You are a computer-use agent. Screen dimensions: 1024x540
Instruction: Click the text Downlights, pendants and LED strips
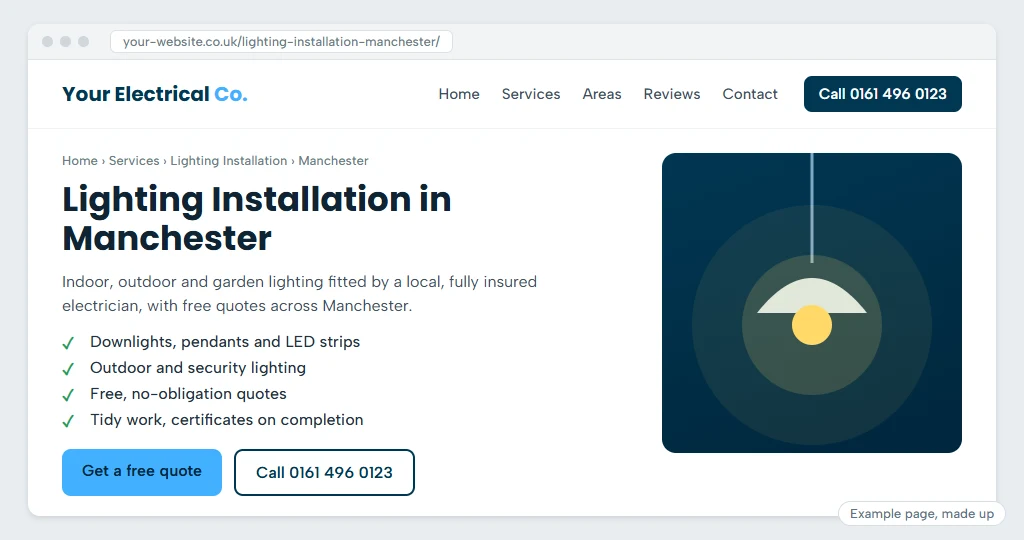(225, 342)
